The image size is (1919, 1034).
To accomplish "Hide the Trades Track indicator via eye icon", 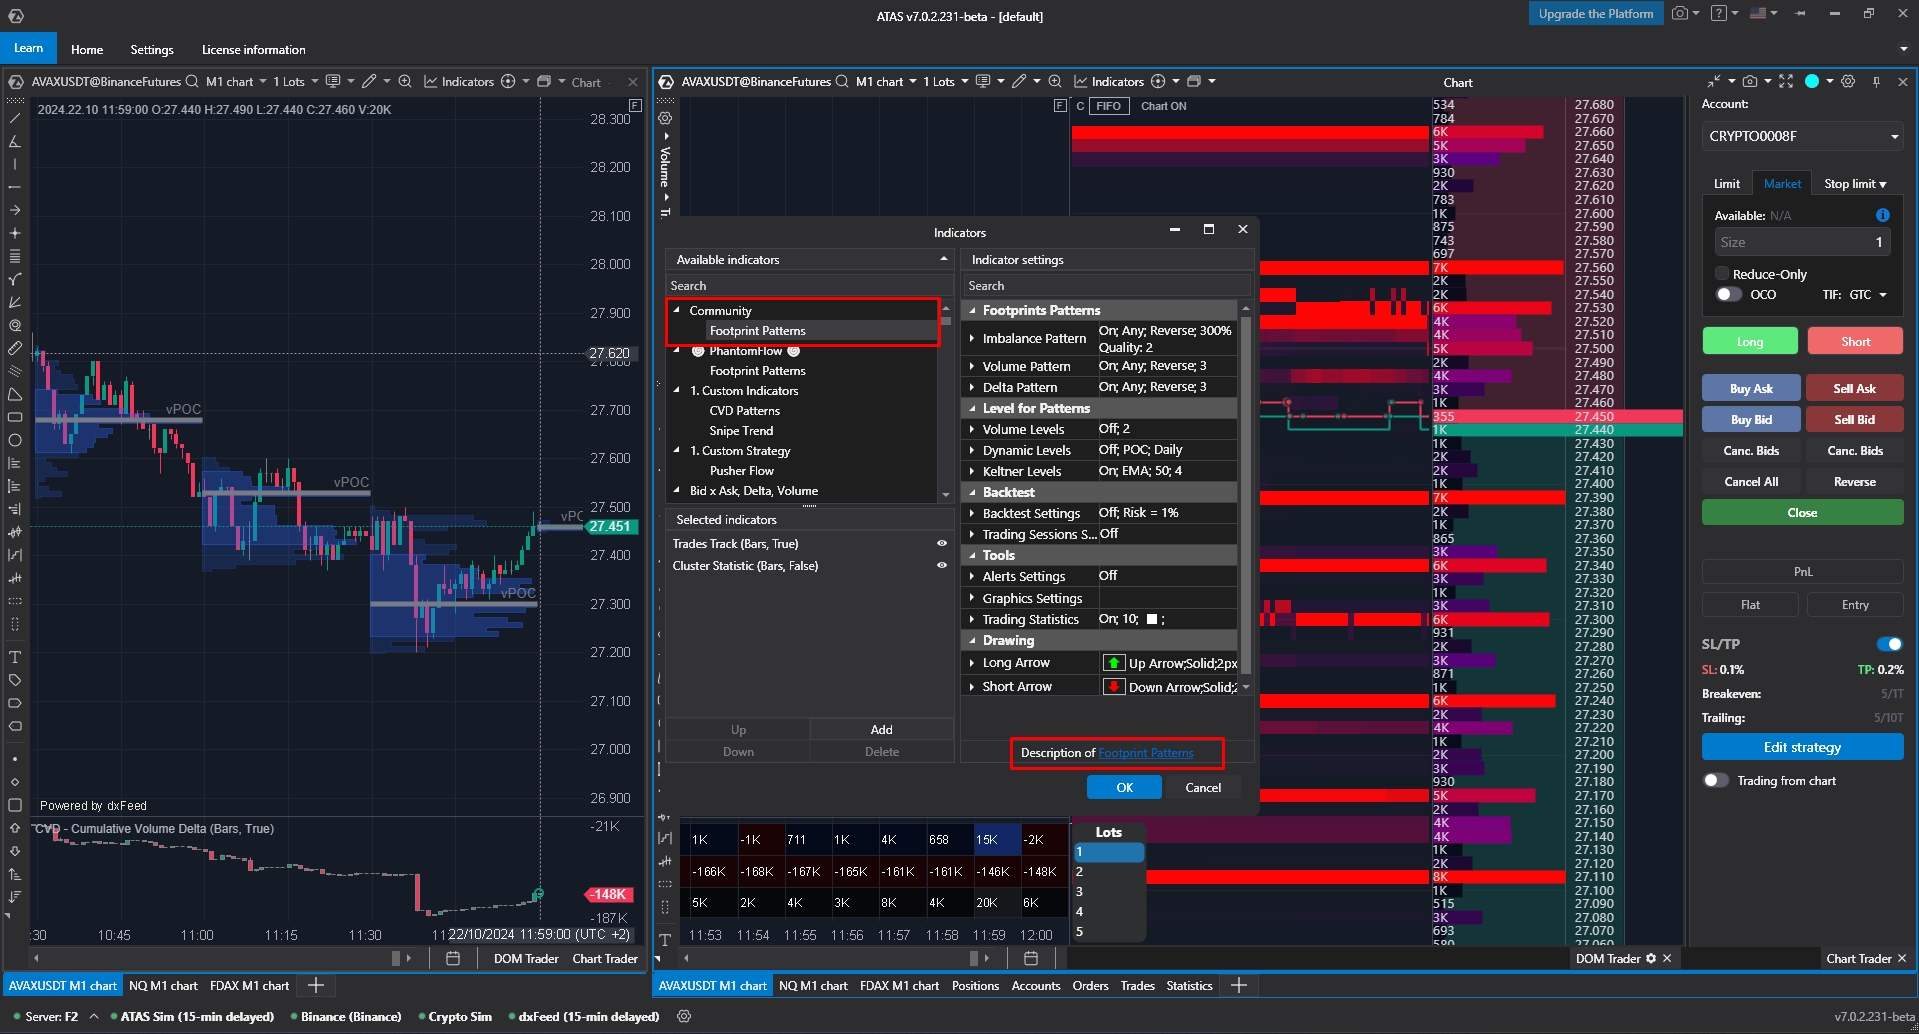I will click(941, 544).
